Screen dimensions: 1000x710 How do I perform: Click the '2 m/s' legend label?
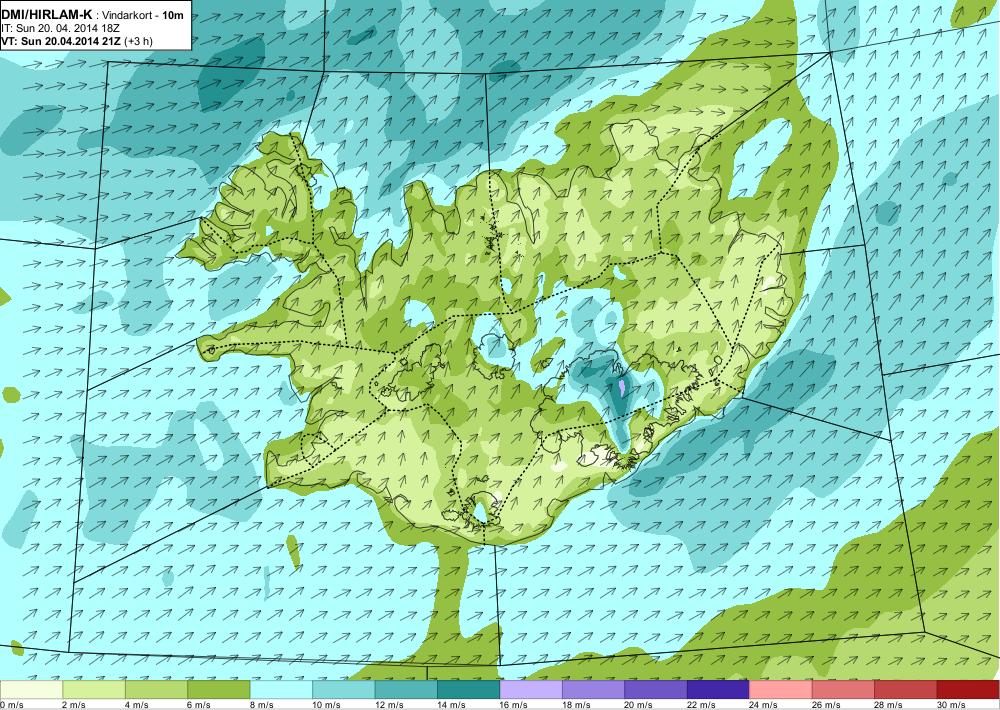pos(74,705)
